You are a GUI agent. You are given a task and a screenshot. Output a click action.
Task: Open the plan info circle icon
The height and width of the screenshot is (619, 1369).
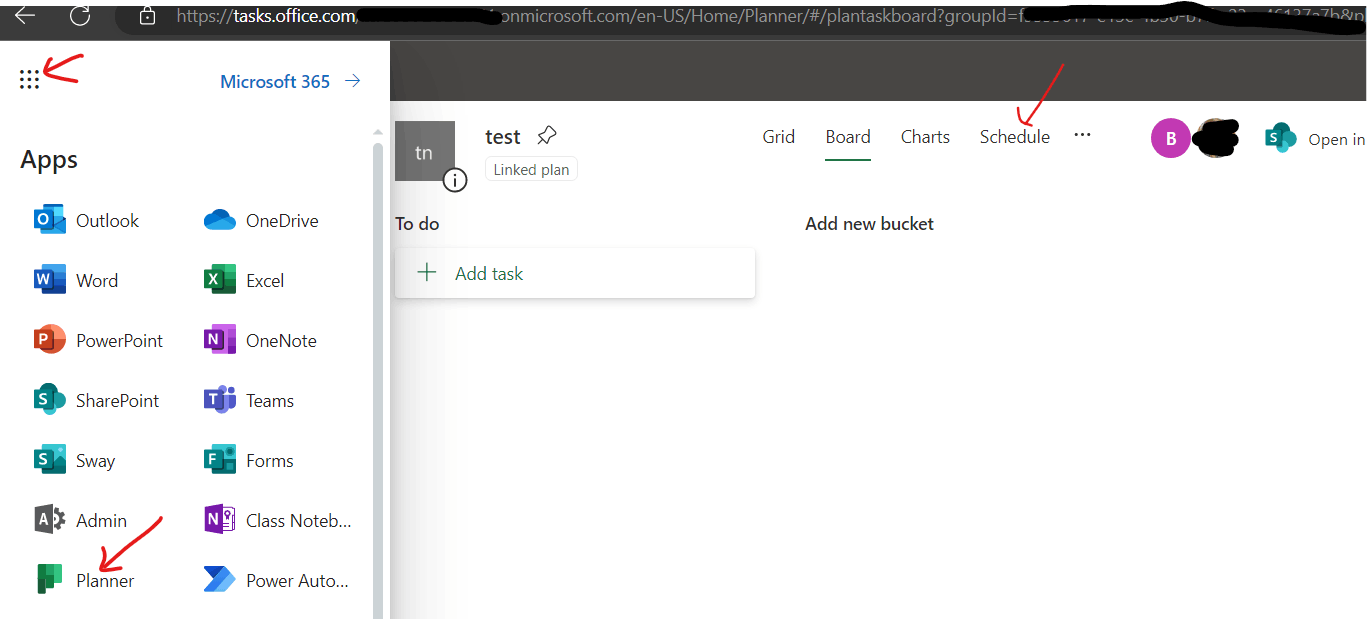455,180
